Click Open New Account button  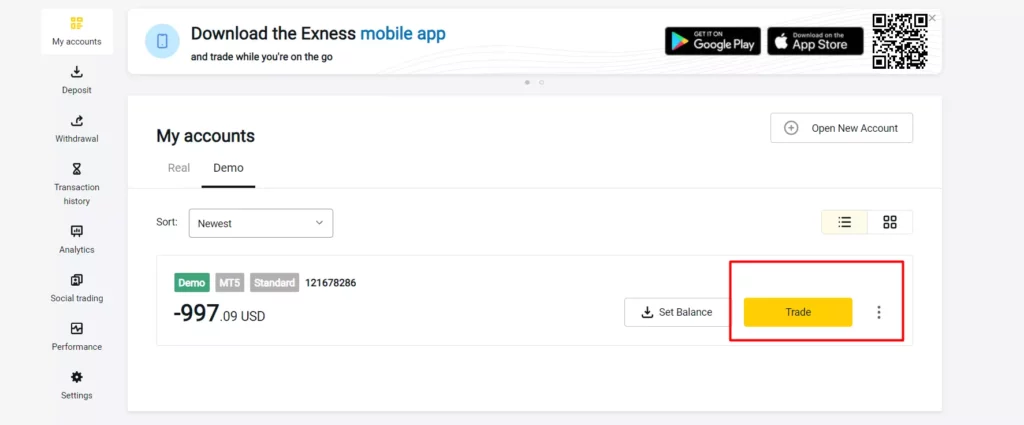point(841,128)
